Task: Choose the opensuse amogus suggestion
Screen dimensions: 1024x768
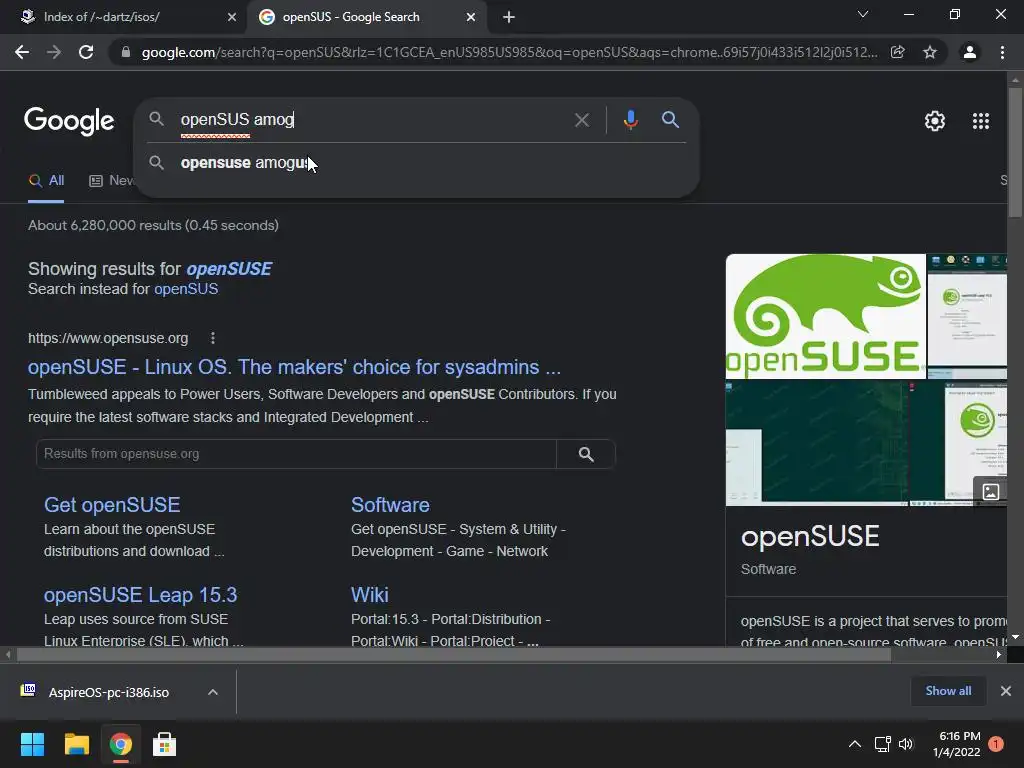Action: (417, 163)
